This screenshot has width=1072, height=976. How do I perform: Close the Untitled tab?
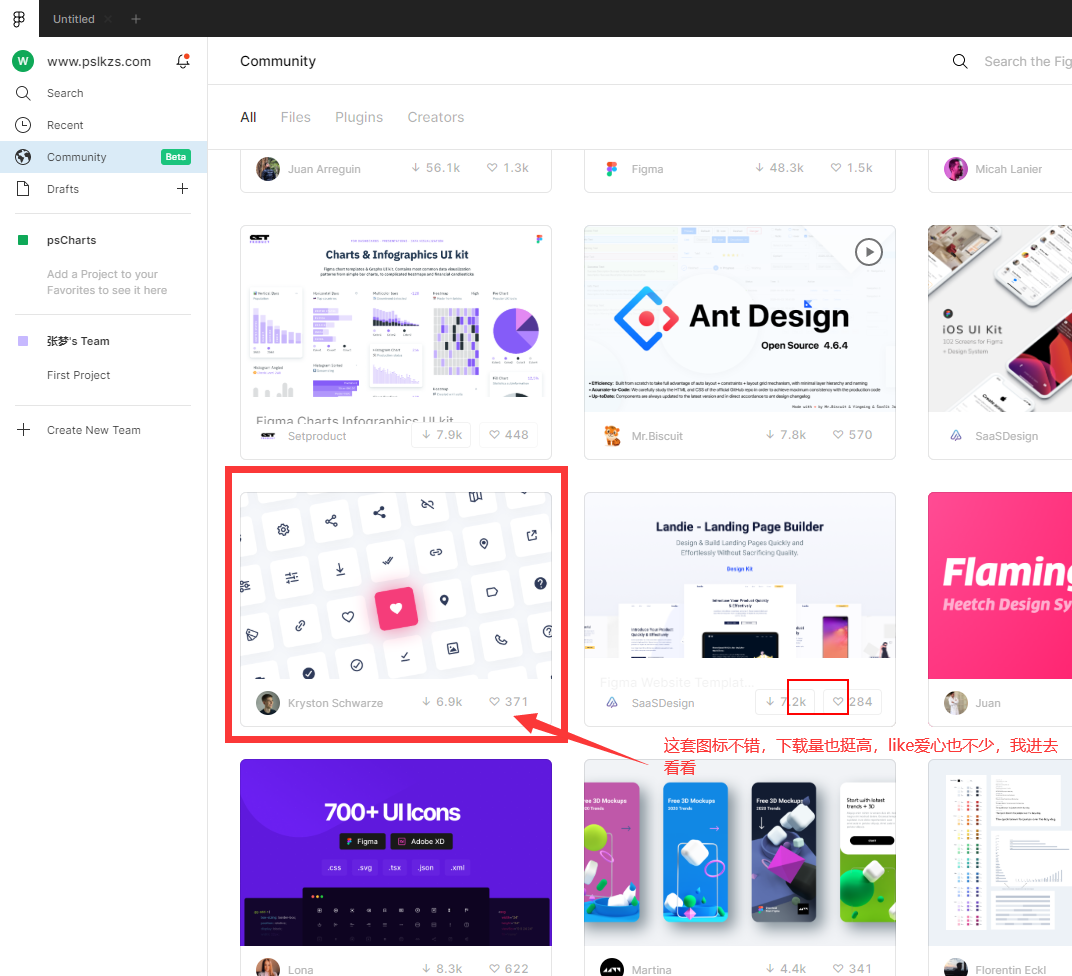pos(108,19)
